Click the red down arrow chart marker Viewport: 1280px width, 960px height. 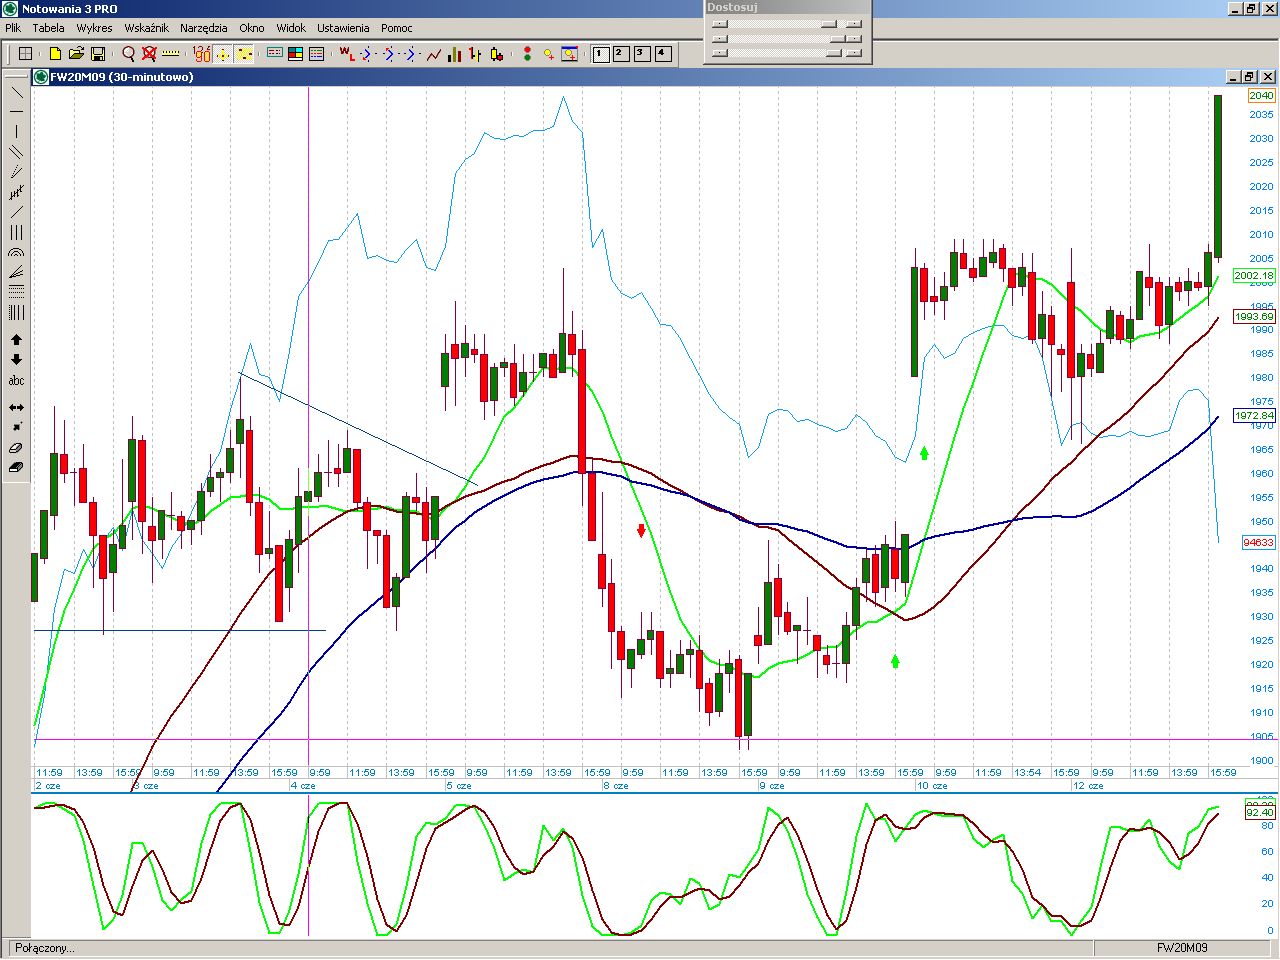[641, 530]
